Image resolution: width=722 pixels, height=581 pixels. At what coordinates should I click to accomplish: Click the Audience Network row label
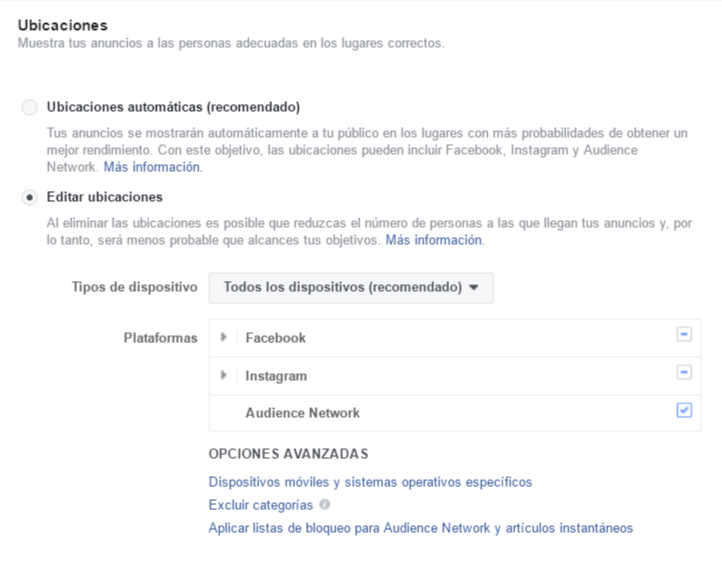[302, 413]
